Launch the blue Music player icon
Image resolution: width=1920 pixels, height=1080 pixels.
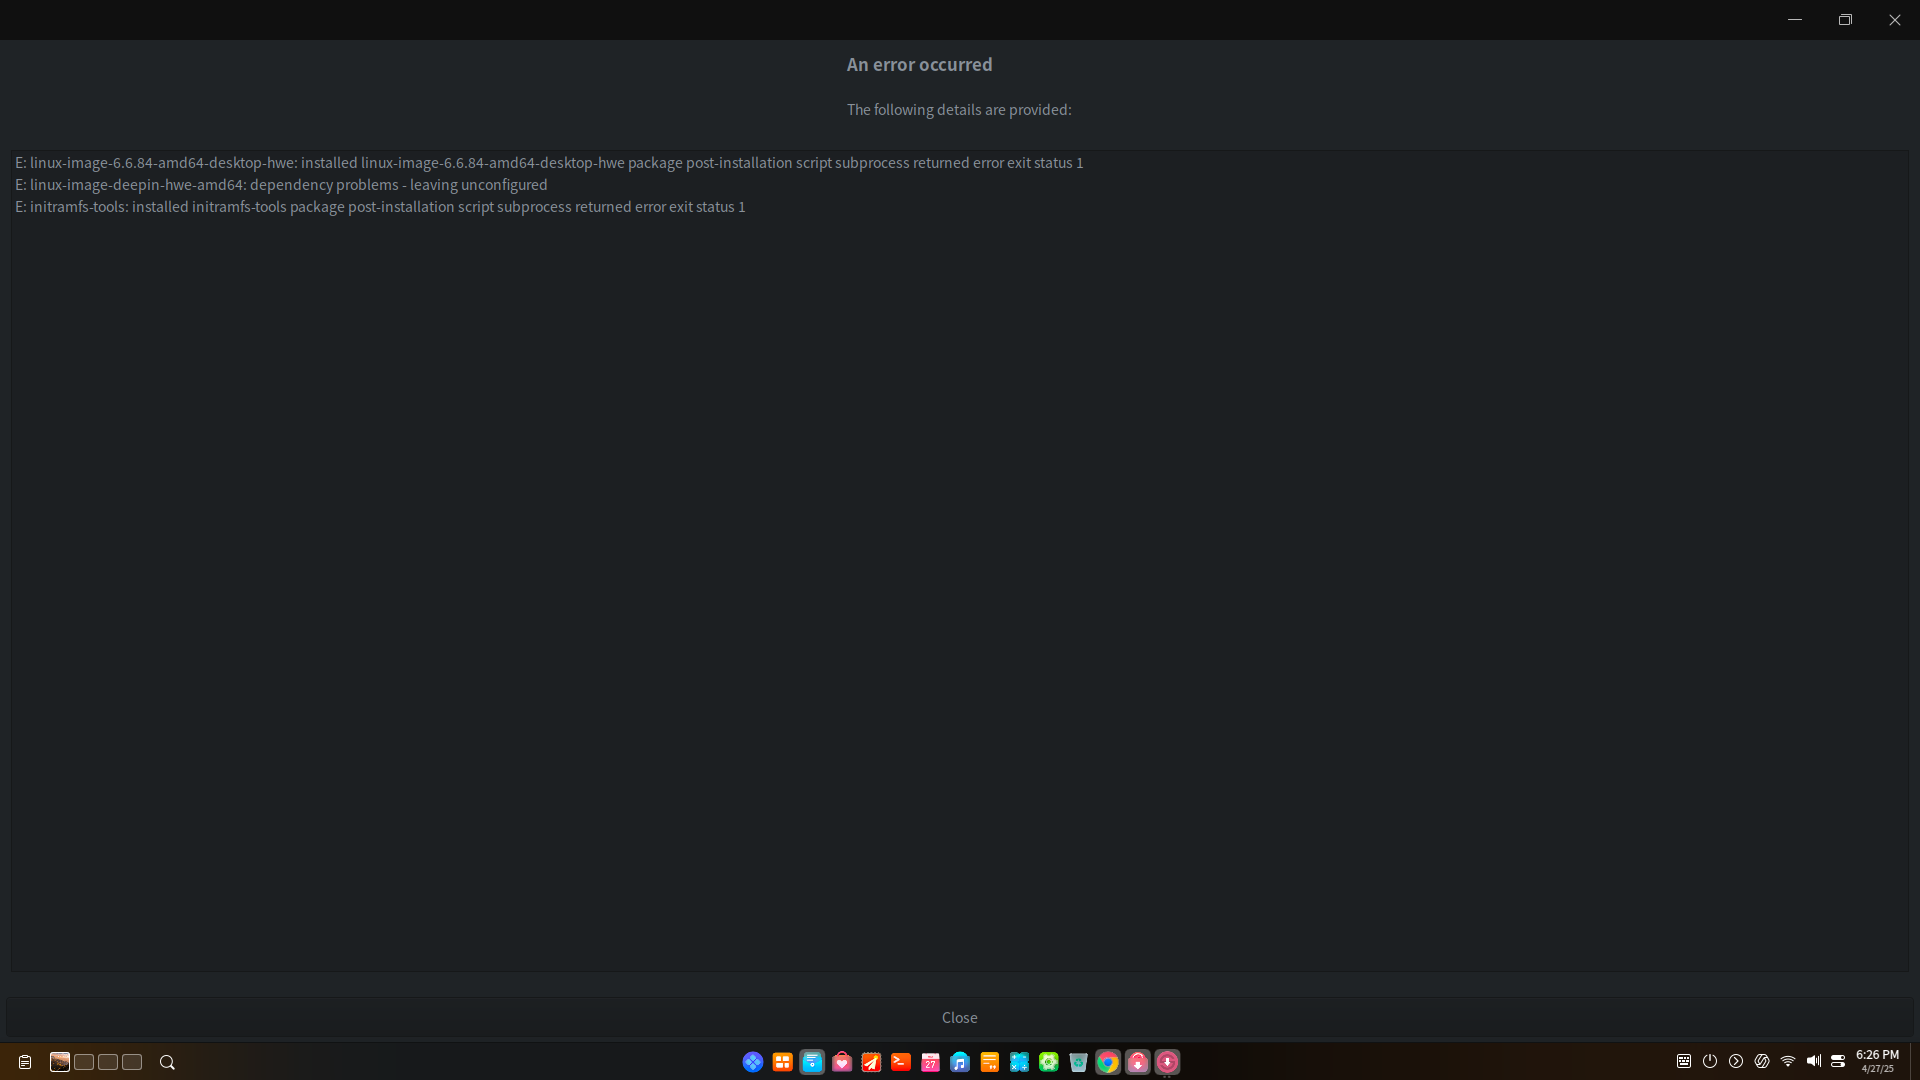tap(960, 1062)
